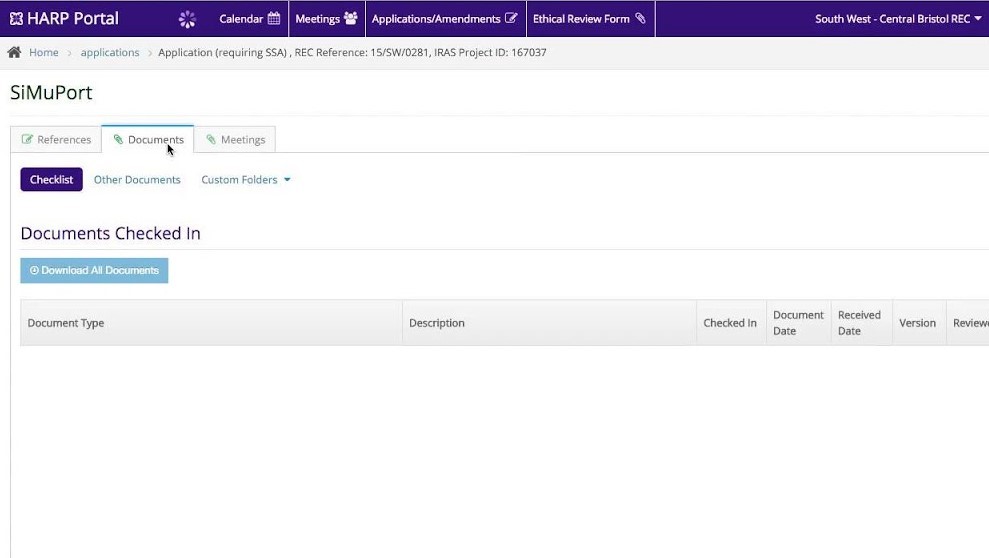The width and height of the screenshot is (989, 558).
Task: Click the loading spinner icon in navbar
Action: point(186,19)
